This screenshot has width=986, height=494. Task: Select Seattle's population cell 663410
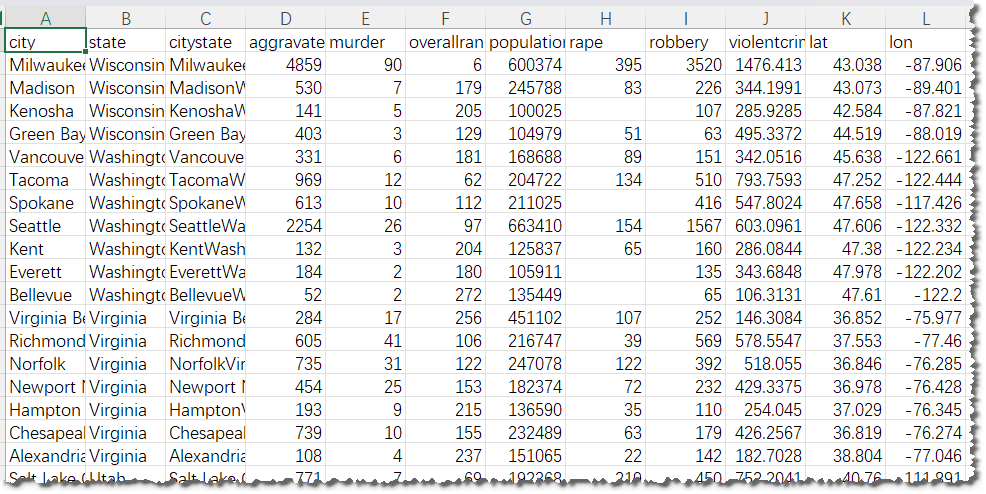pos(526,226)
